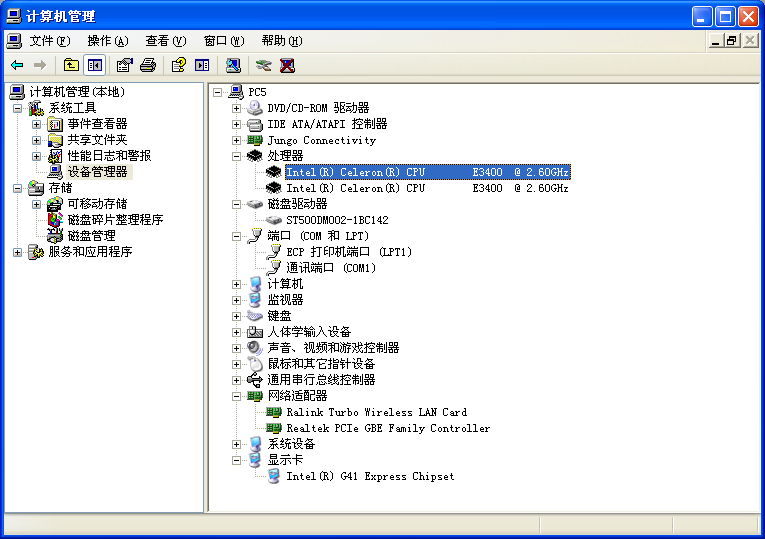Collapse the 磁盘驱动器 node
This screenshot has width=765, height=539.
pyautogui.click(x=237, y=204)
